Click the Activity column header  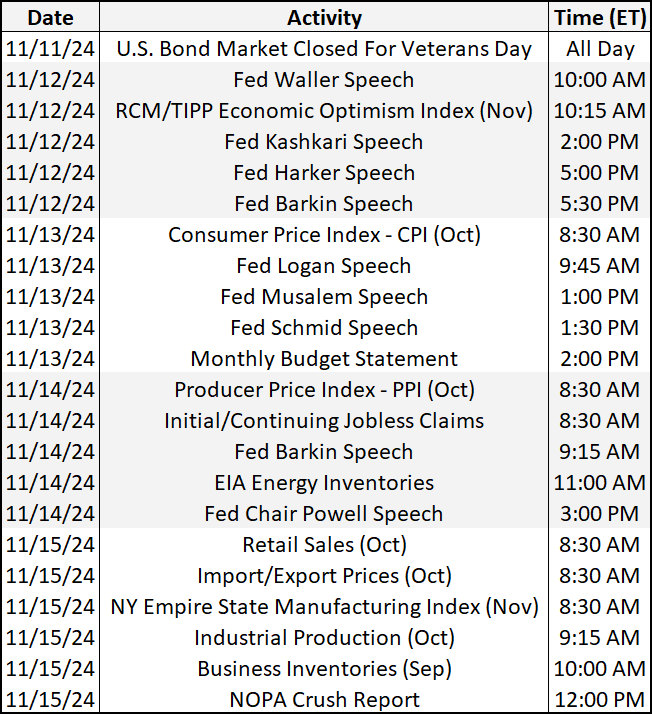point(324,17)
